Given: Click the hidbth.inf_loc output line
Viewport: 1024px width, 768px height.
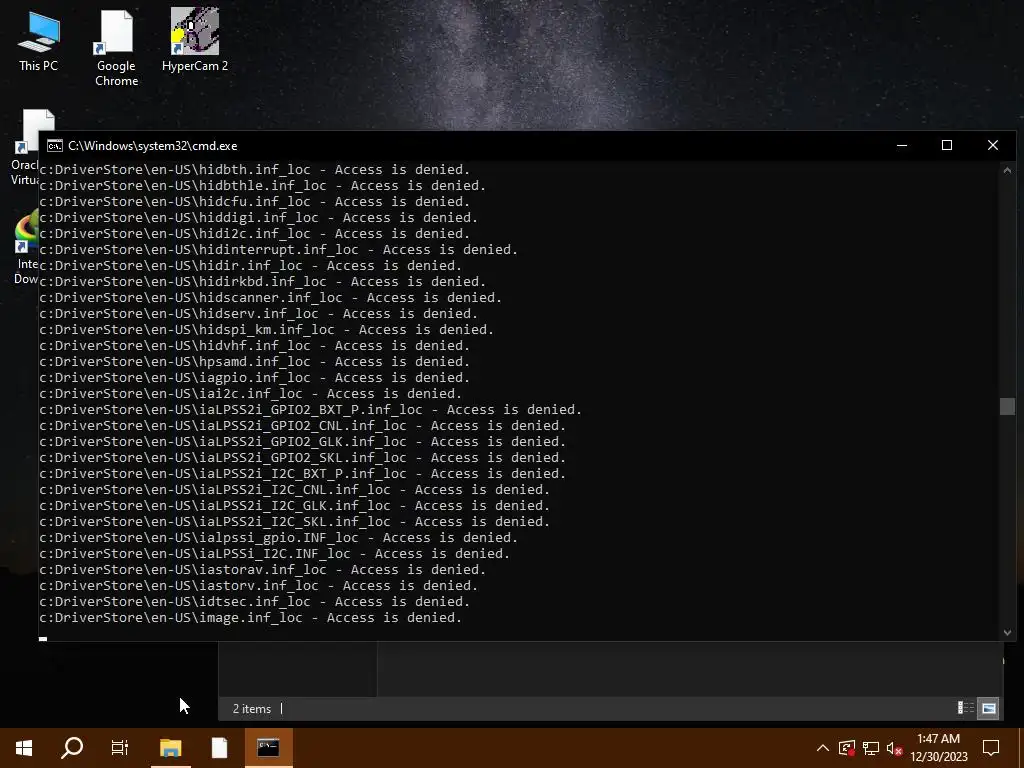Looking at the screenshot, I should [255, 170].
